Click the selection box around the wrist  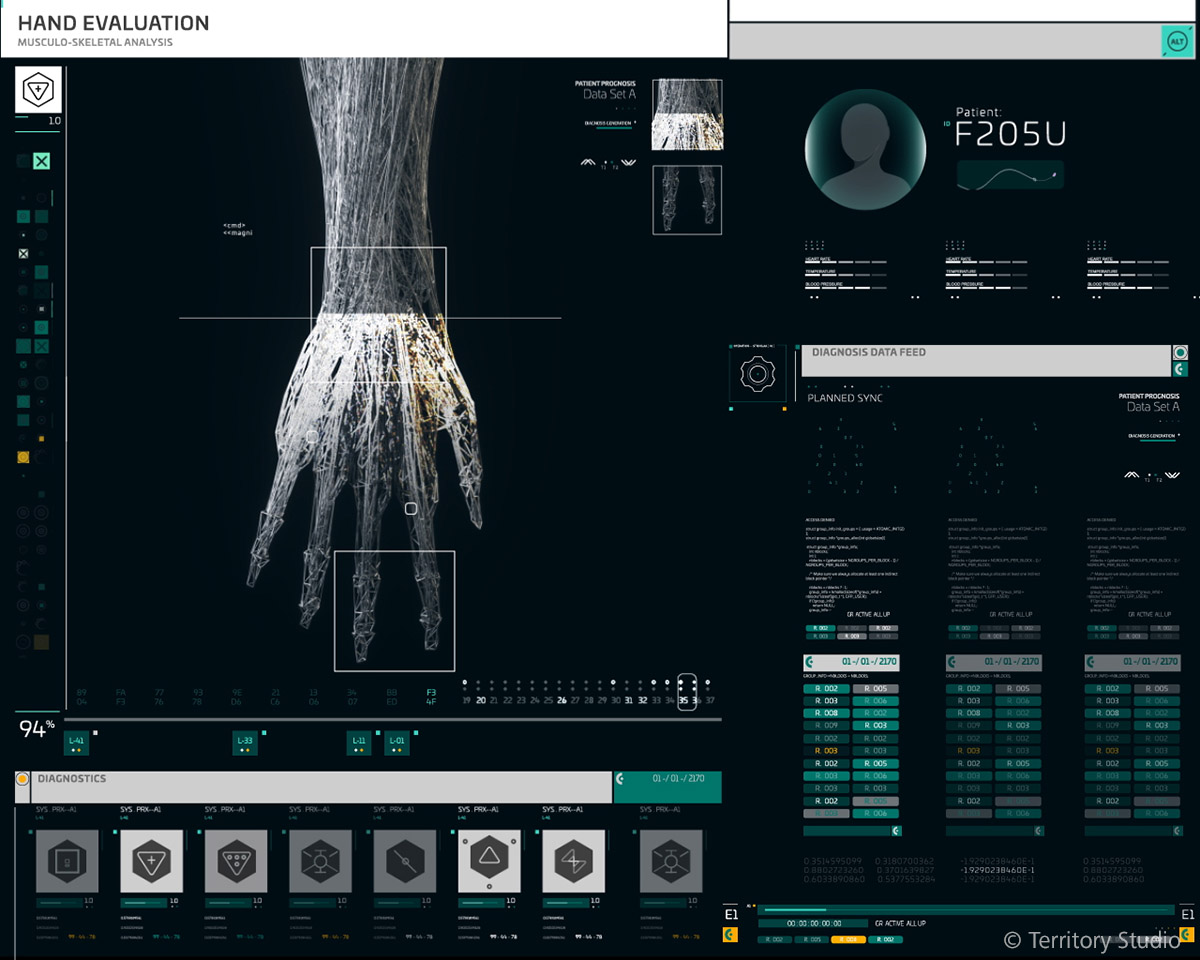[378, 315]
